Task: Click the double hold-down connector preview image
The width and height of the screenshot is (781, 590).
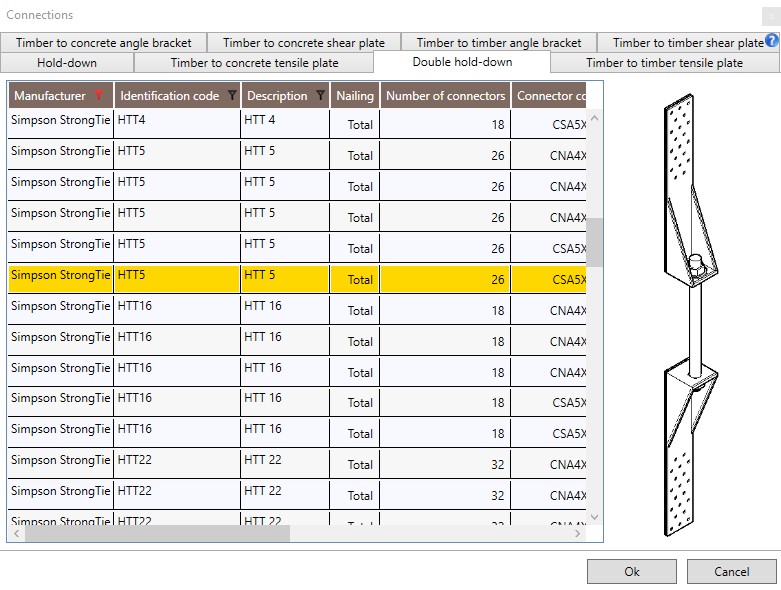Action: click(x=691, y=315)
